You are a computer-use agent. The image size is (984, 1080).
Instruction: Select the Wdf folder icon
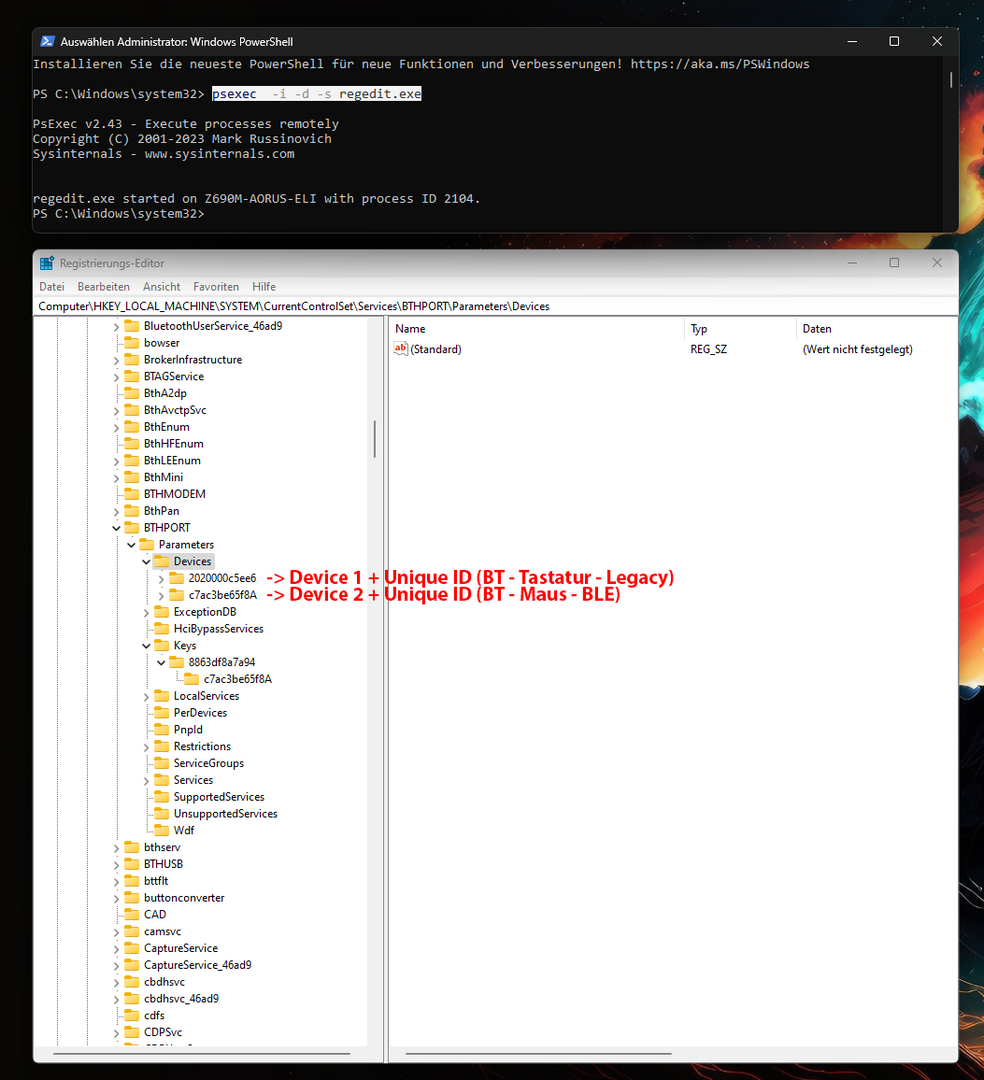pyautogui.click(x=161, y=830)
